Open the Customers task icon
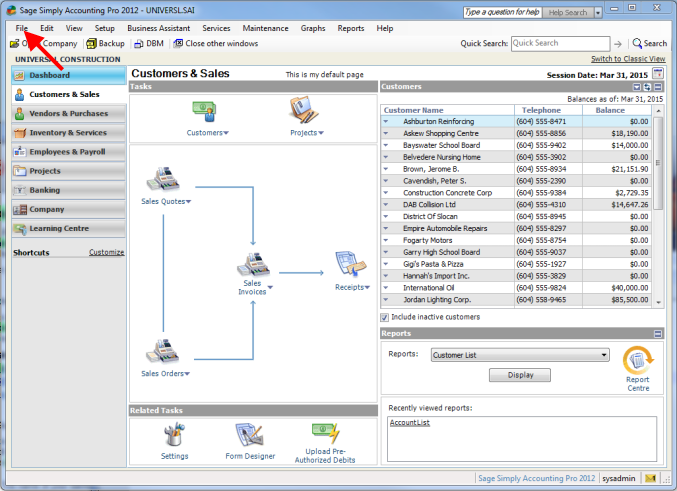Viewport: 677px width, 491px height. [204, 112]
